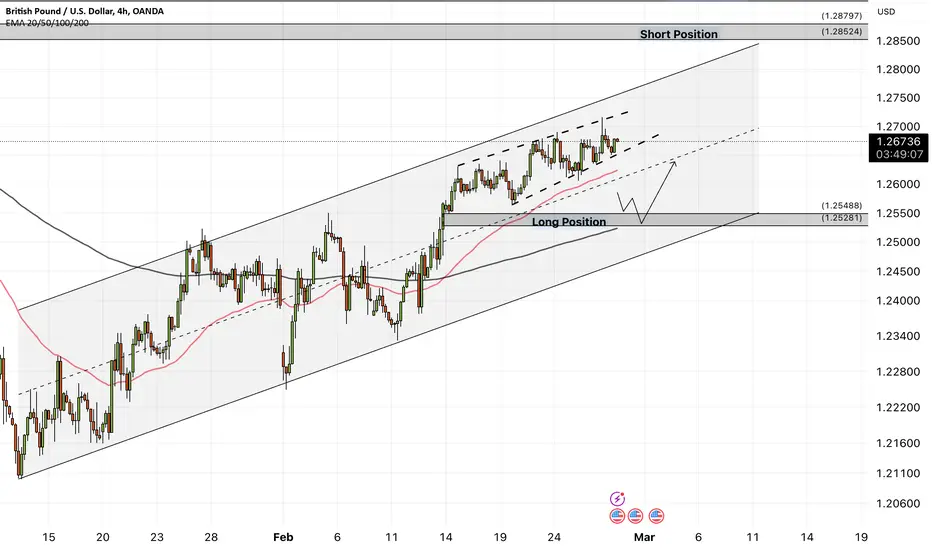Click the (1.25281) price label
Screen dimensions: 932x550
pos(842,218)
